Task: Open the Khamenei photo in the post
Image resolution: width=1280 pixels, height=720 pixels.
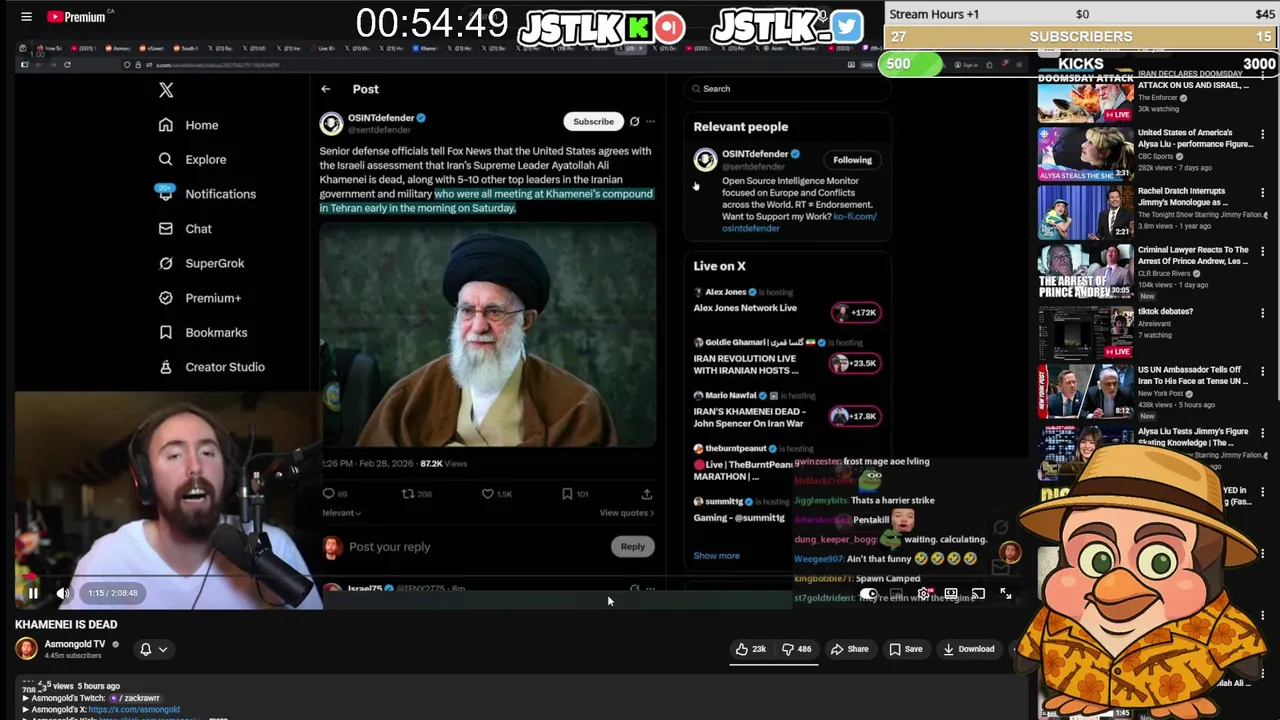Action: (488, 335)
